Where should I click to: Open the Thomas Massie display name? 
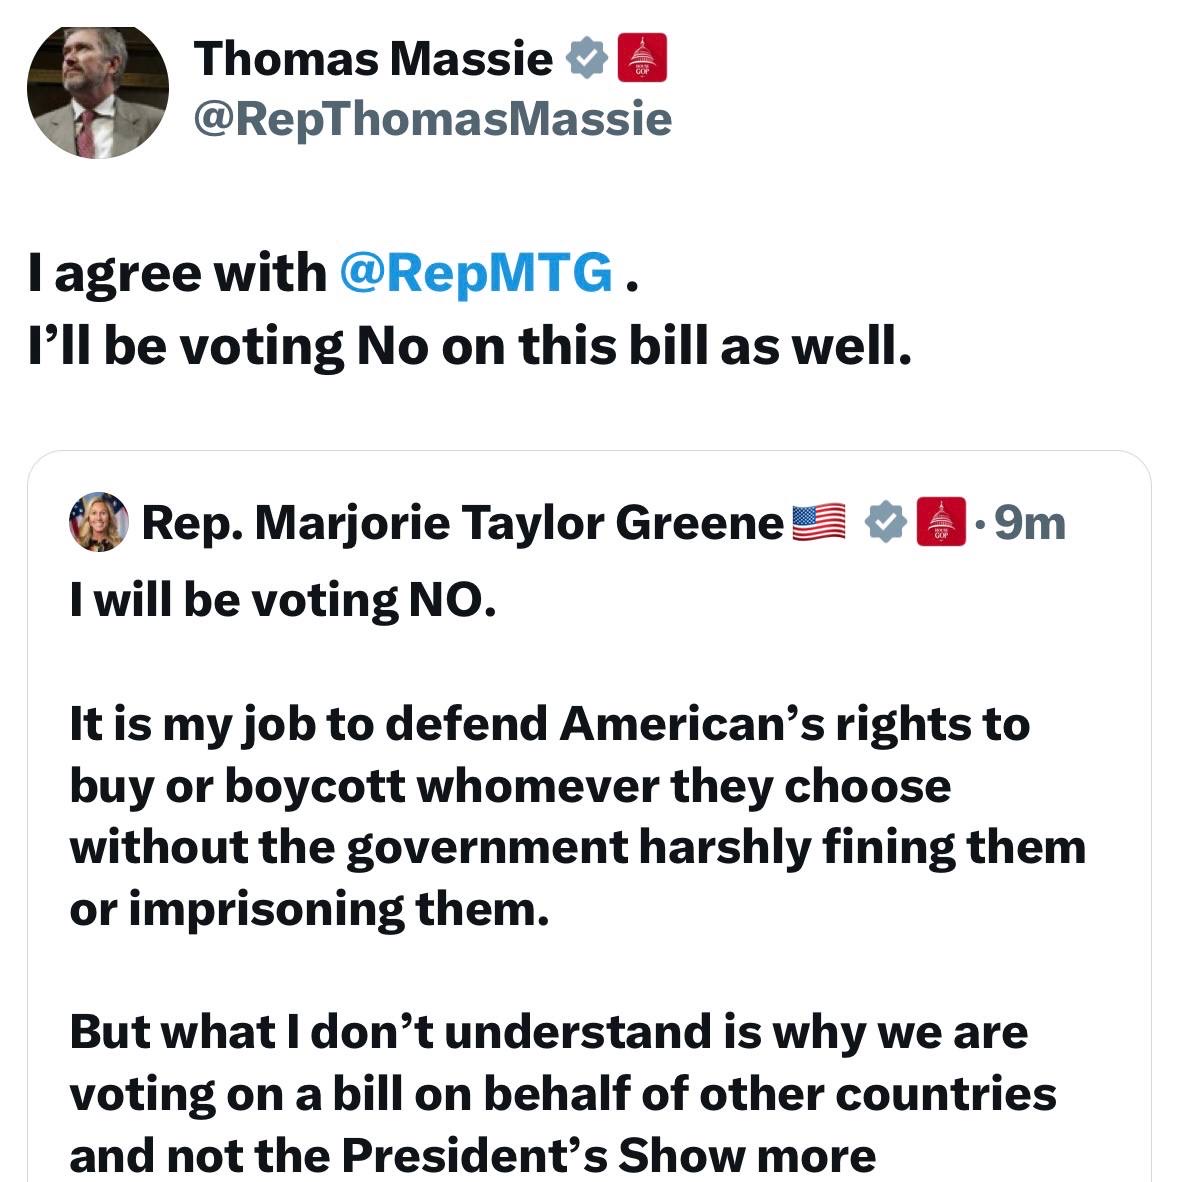[x=373, y=58]
